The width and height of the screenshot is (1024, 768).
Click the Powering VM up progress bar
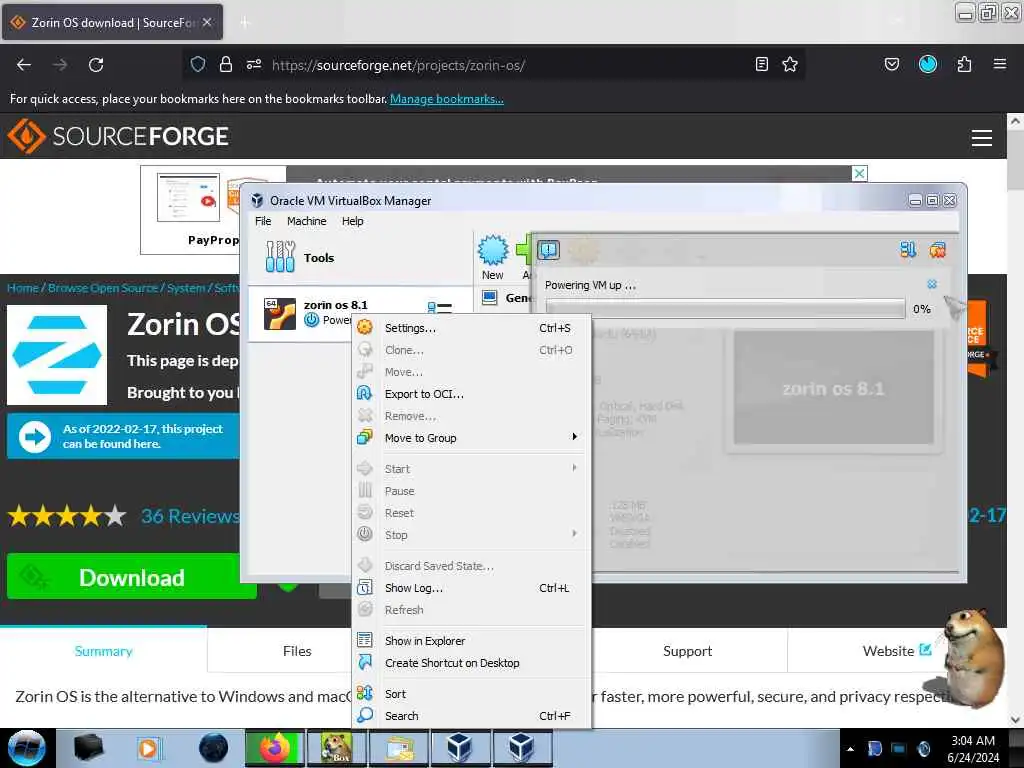(725, 308)
